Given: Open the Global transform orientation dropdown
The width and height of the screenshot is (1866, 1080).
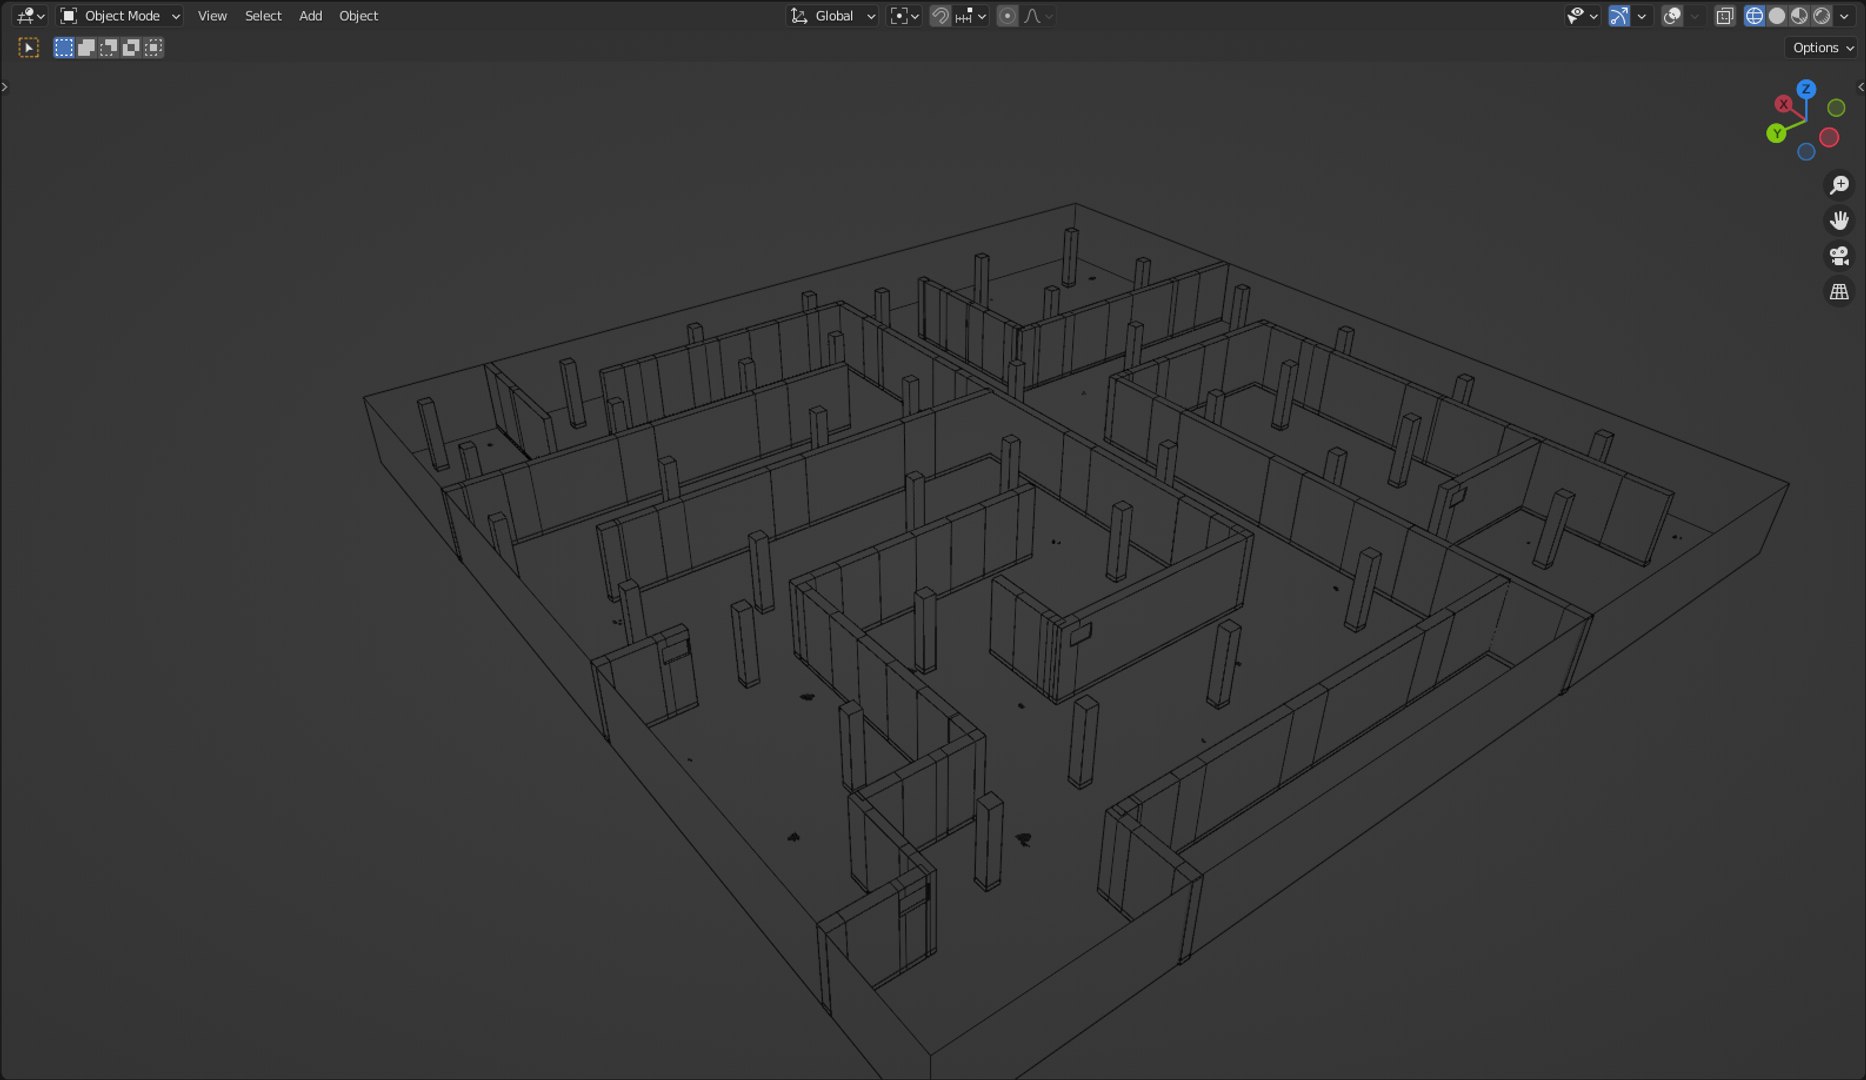Looking at the screenshot, I should pos(833,16).
